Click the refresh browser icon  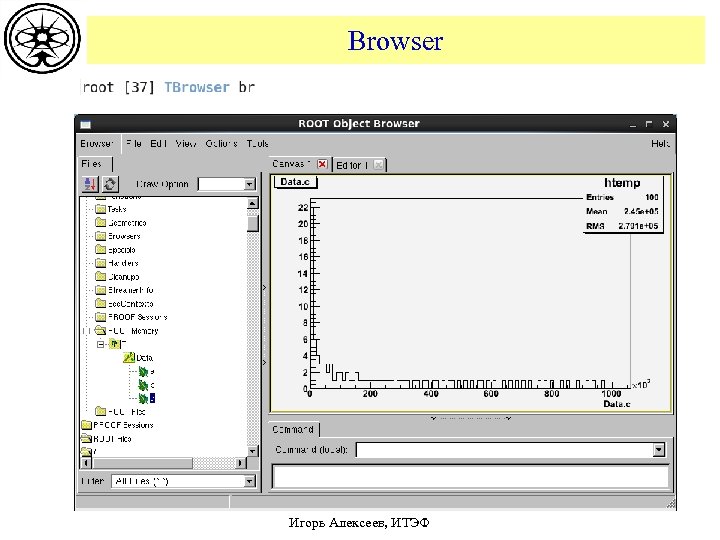coord(110,184)
